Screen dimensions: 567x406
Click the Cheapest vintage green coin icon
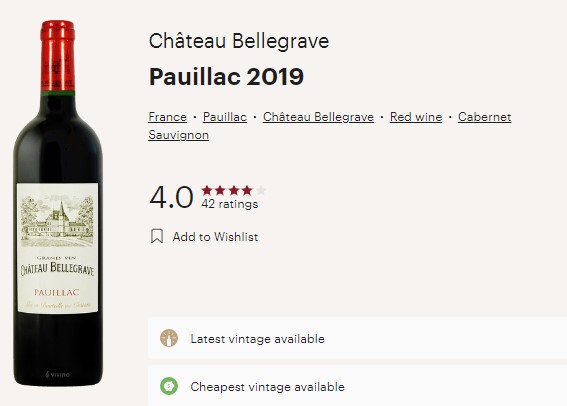169,386
